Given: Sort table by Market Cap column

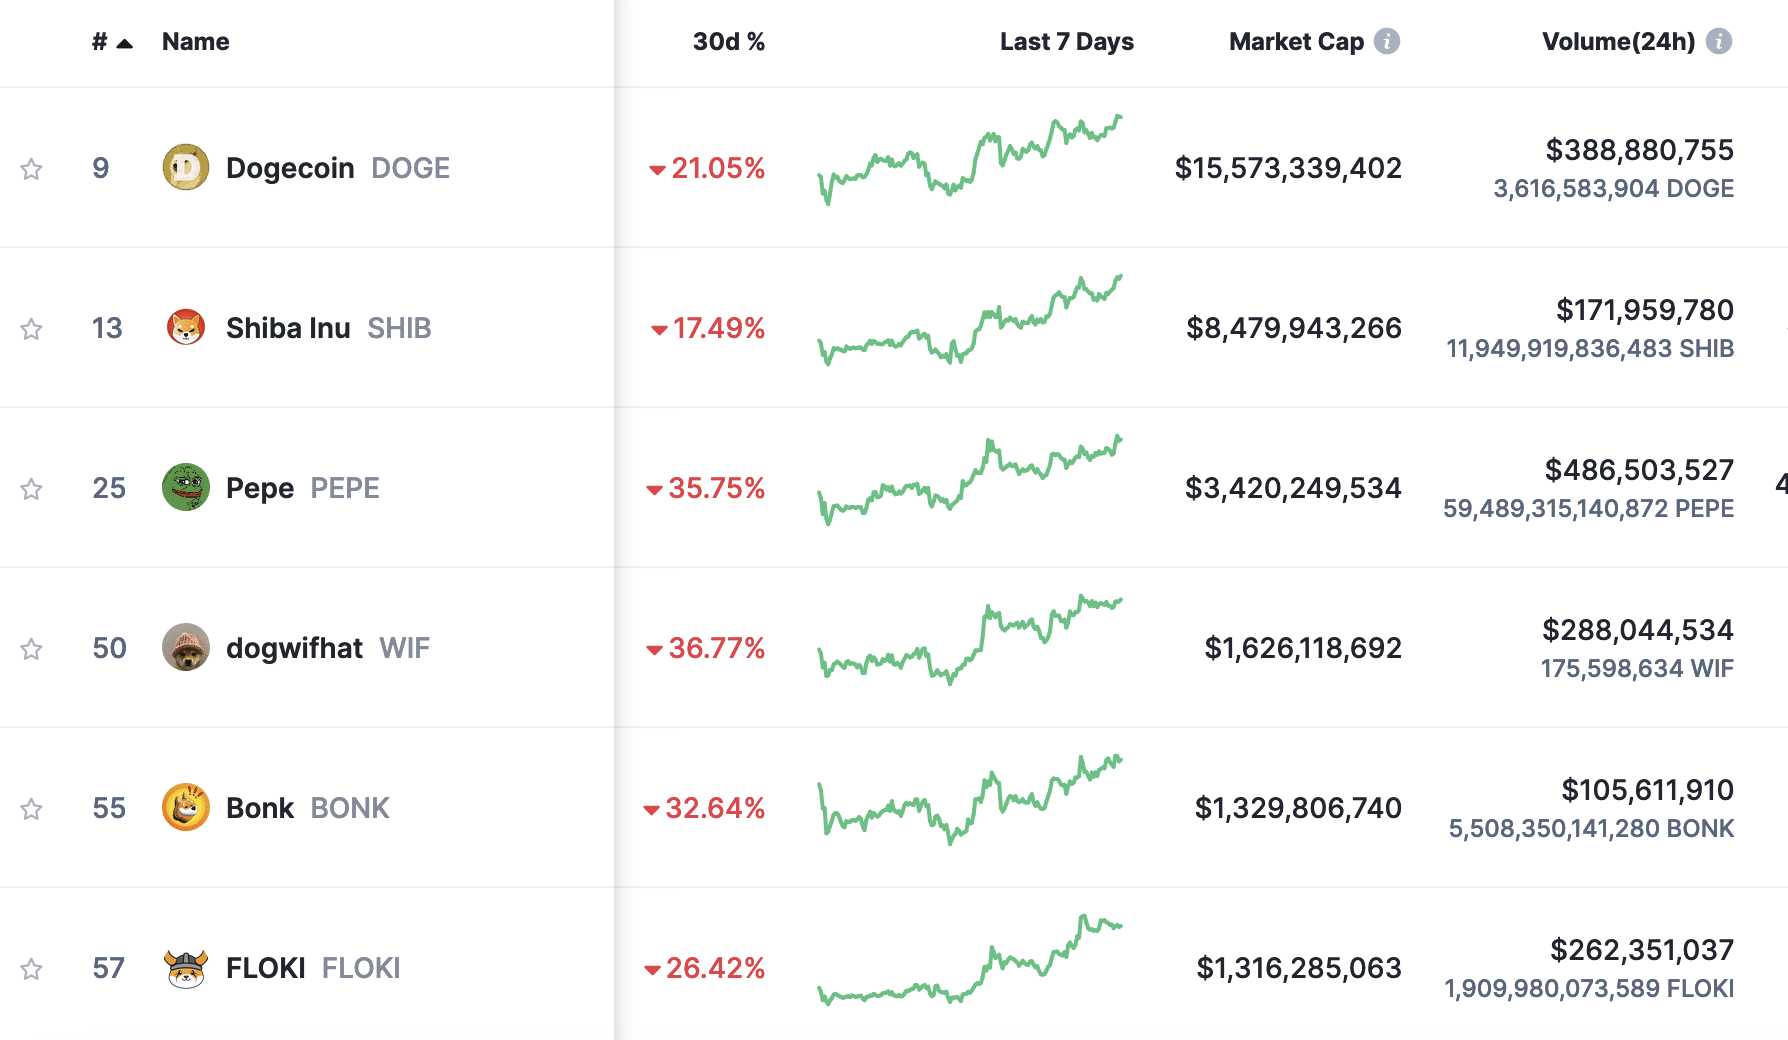Looking at the screenshot, I should (x=1297, y=42).
